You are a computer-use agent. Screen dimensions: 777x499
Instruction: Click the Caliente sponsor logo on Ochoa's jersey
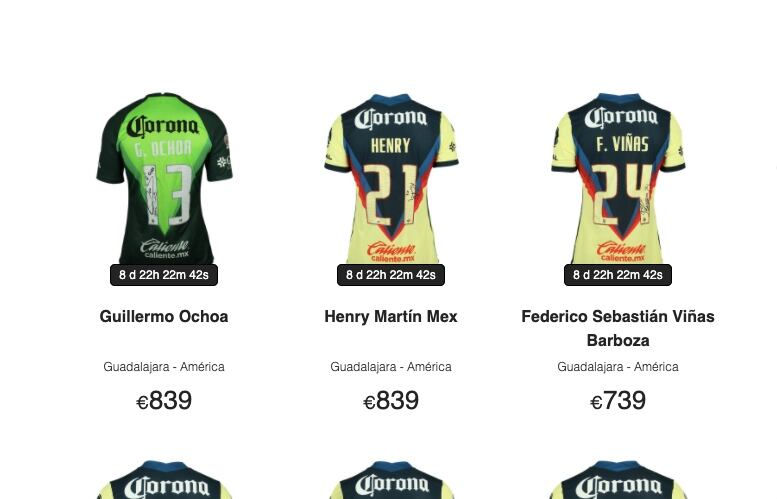tap(165, 249)
